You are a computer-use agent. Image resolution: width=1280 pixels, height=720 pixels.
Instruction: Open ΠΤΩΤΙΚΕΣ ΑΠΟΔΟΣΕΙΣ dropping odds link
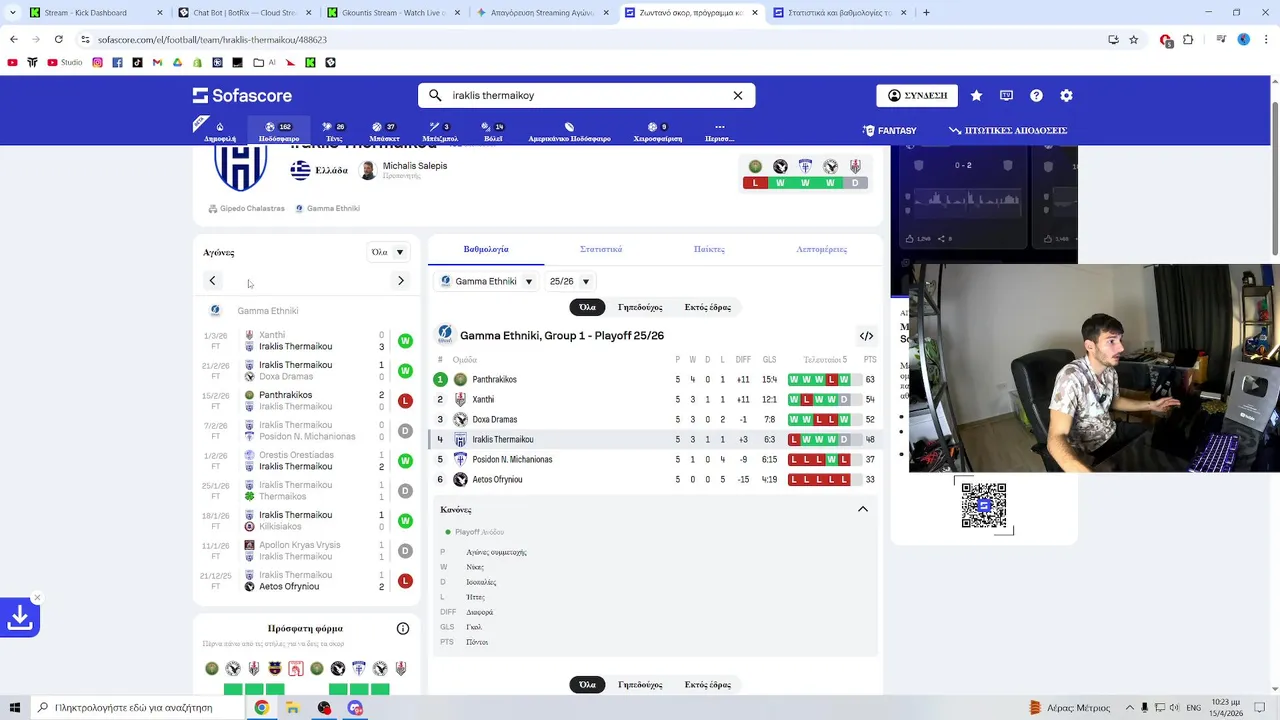click(1008, 131)
